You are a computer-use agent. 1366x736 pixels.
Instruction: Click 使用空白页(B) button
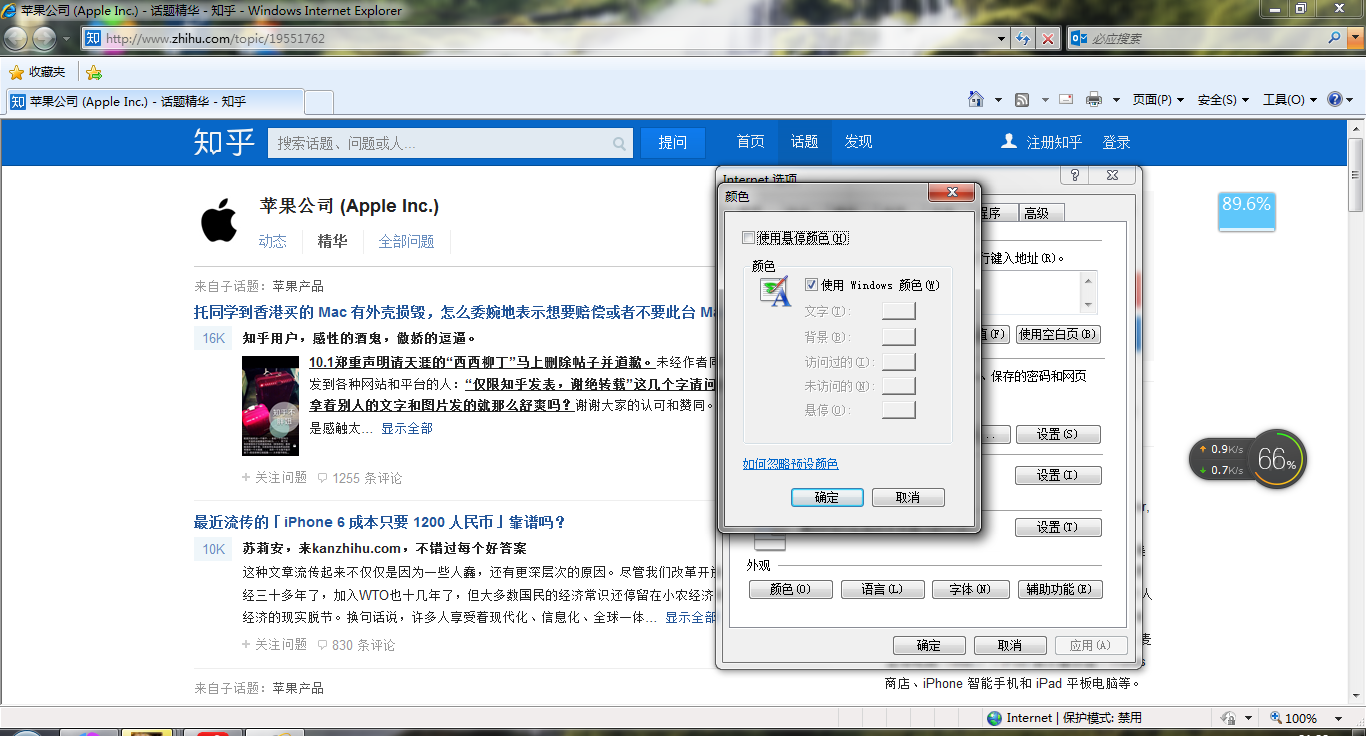[x=1058, y=334]
